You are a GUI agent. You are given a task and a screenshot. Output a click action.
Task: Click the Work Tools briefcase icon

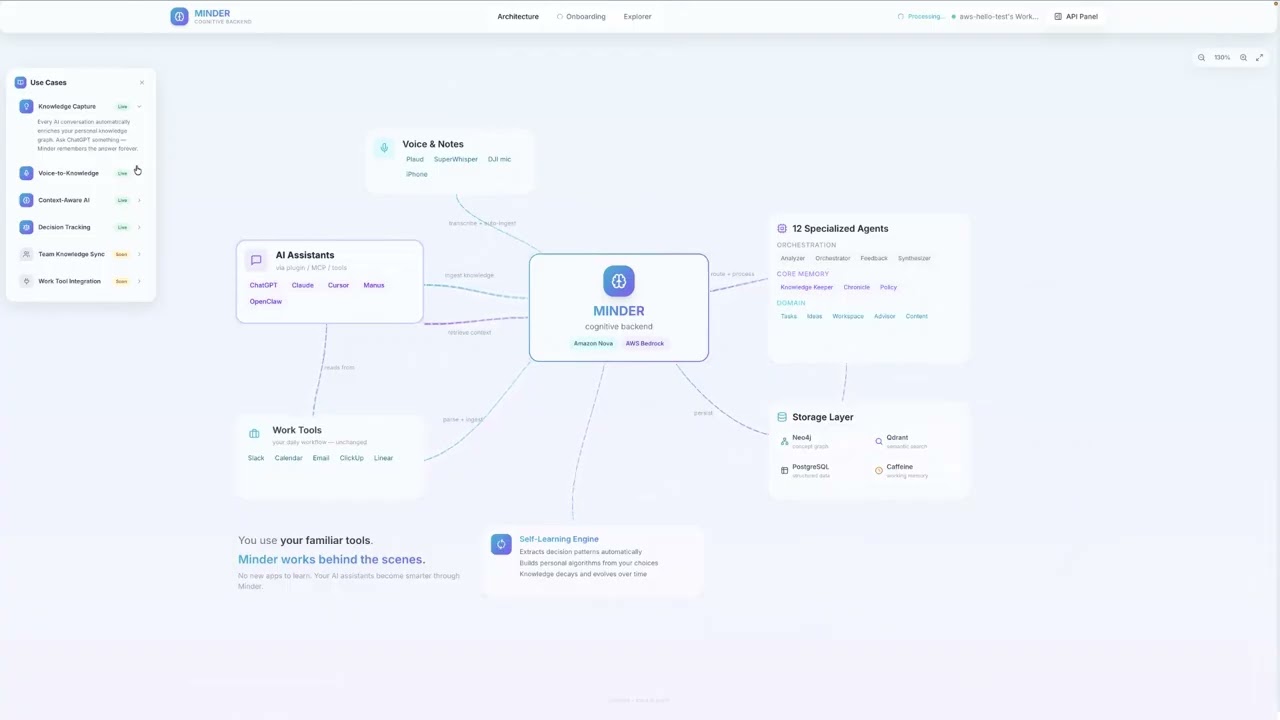pyautogui.click(x=254, y=434)
